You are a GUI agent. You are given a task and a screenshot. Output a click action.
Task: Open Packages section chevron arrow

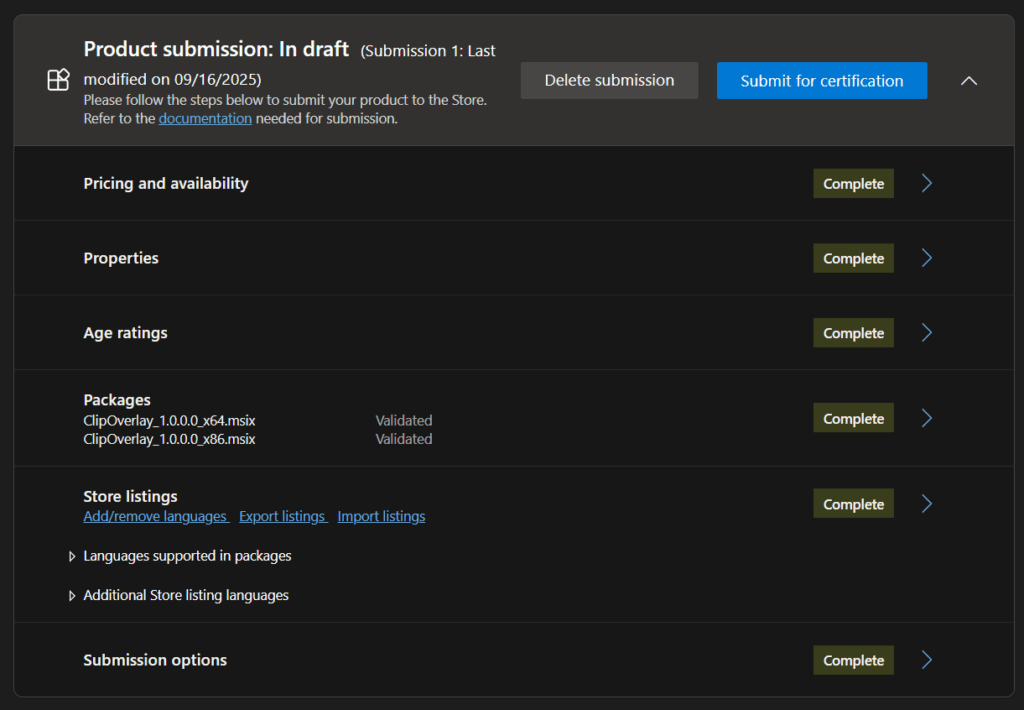pyautogui.click(x=927, y=418)
